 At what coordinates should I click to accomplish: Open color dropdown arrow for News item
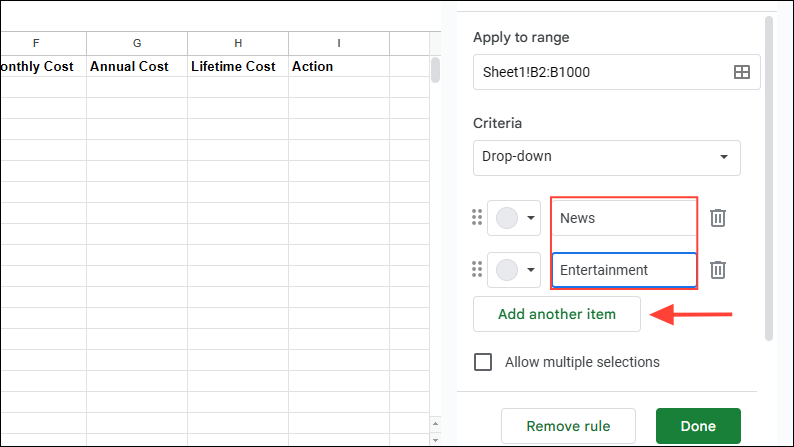tap(531, 218)
